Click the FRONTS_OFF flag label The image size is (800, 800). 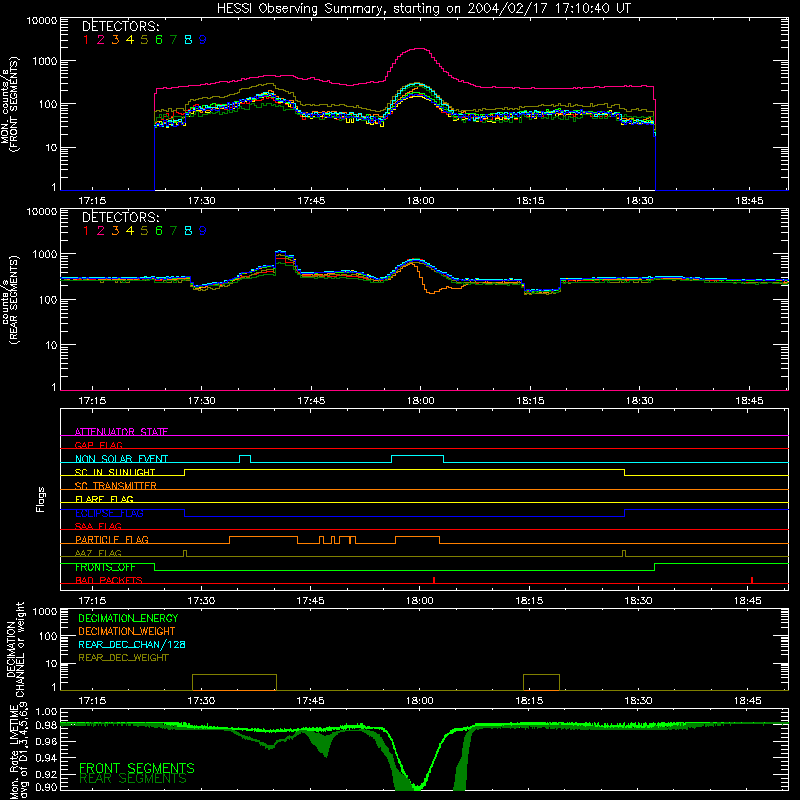pos(105,567)
